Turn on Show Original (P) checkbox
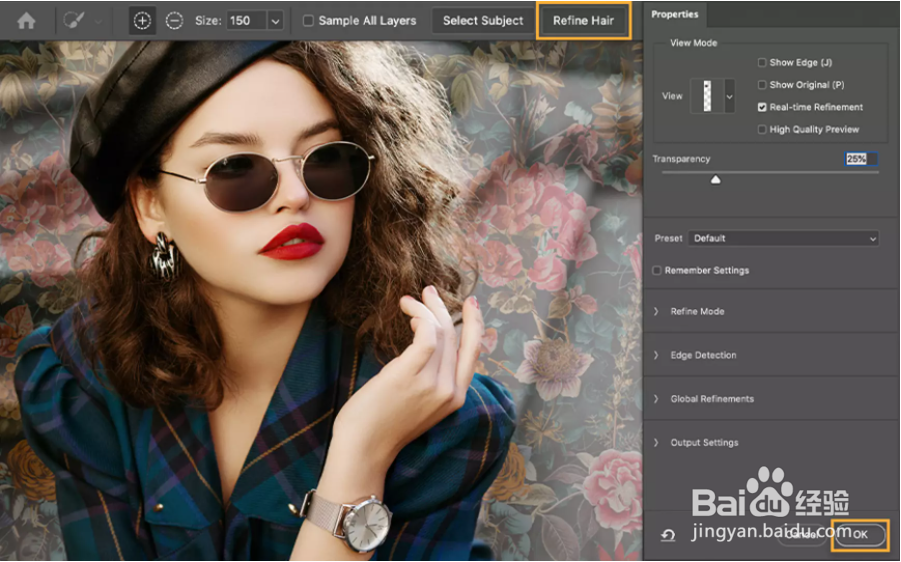 (x=762, y=84)
